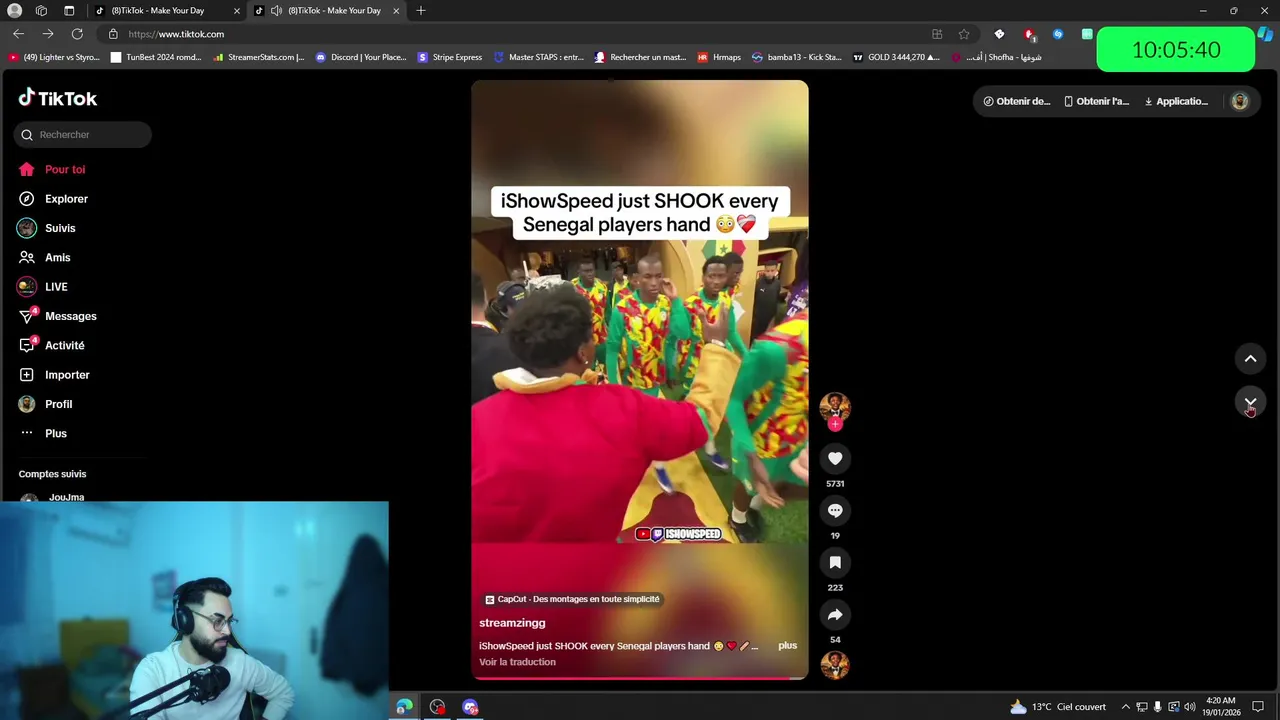The width and height of the screenshot is (1280, 720).
Task: Open streamzingg username link
Action: (512, 623)
